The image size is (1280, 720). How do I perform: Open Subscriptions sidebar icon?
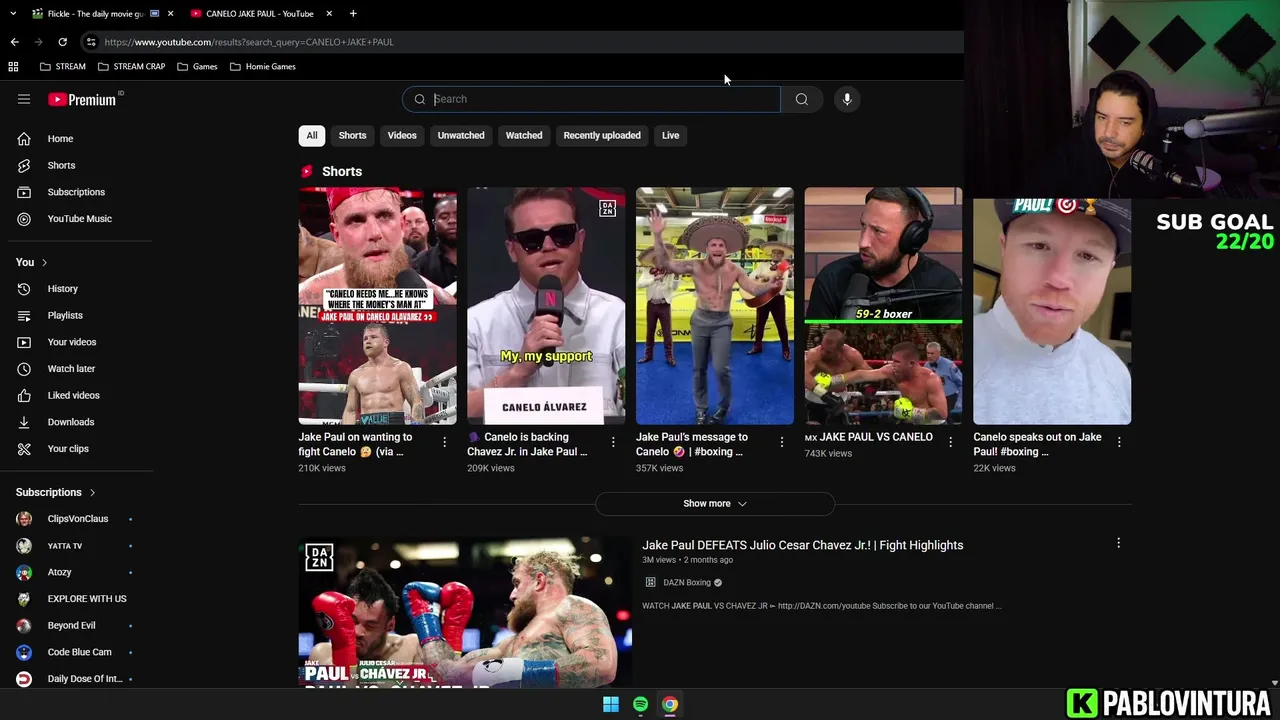click(24, 192)
